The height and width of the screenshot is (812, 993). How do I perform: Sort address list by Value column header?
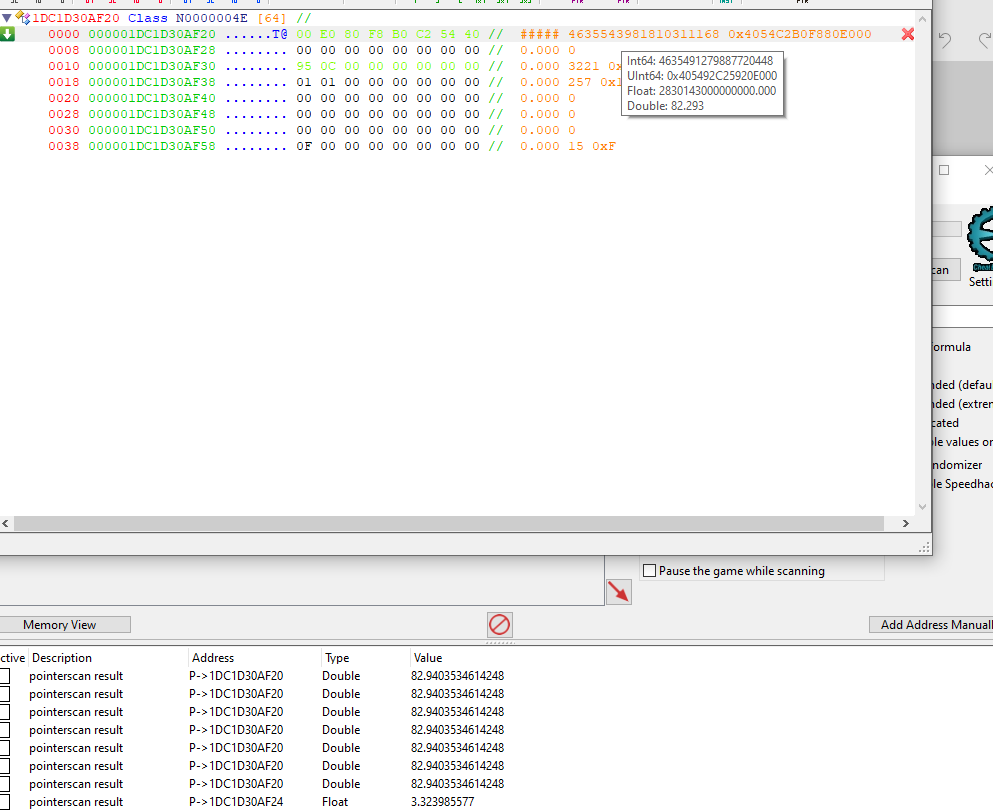[427, 658]
